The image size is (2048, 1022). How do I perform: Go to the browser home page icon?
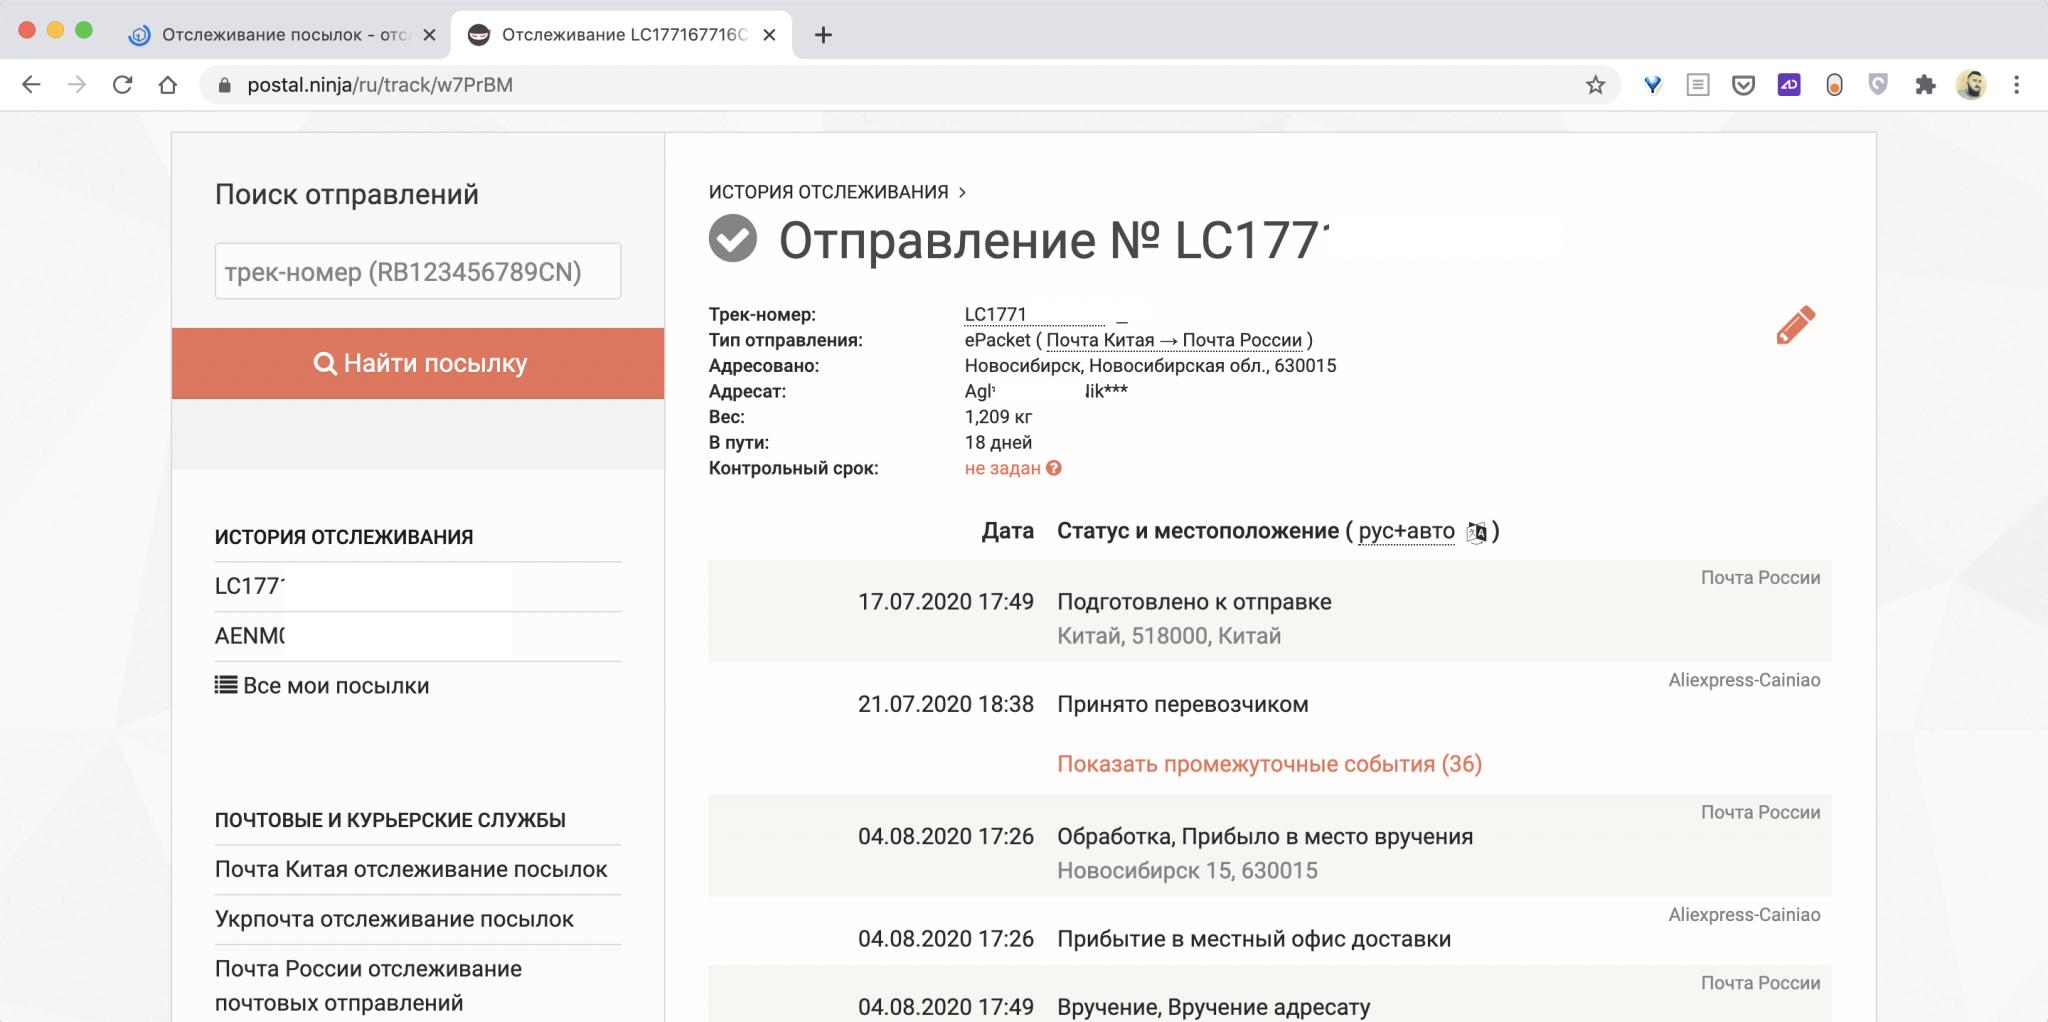coord(168,85)
